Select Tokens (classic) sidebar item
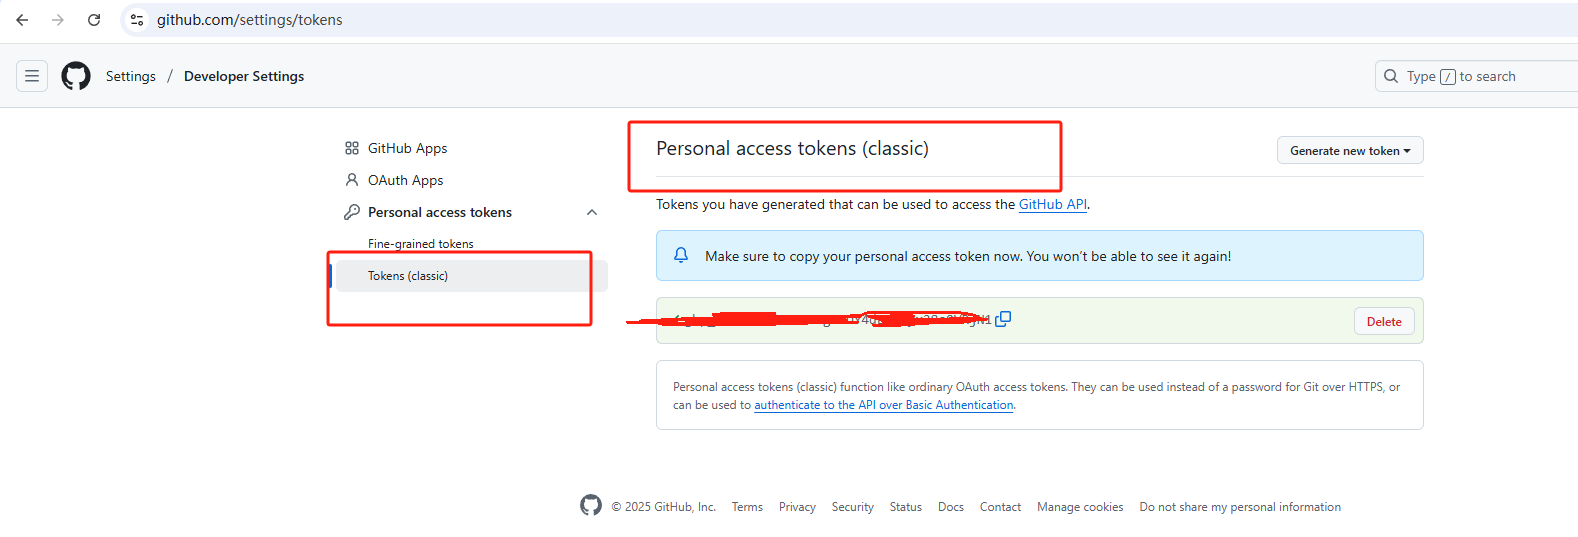Image resolution: width=1578 pixels, height=537 pixels. pos(472,276)
